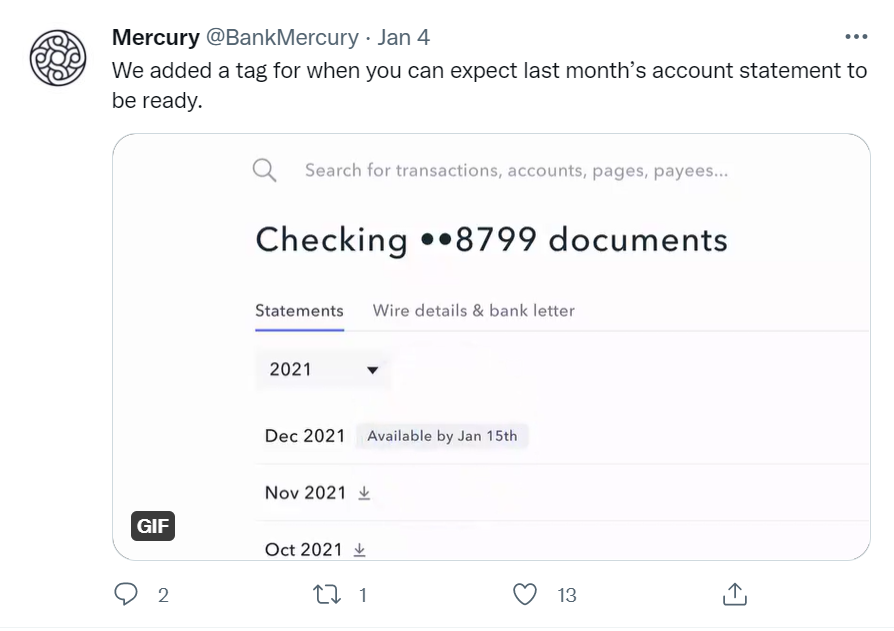Click the Mercury profile avatar

59,57
